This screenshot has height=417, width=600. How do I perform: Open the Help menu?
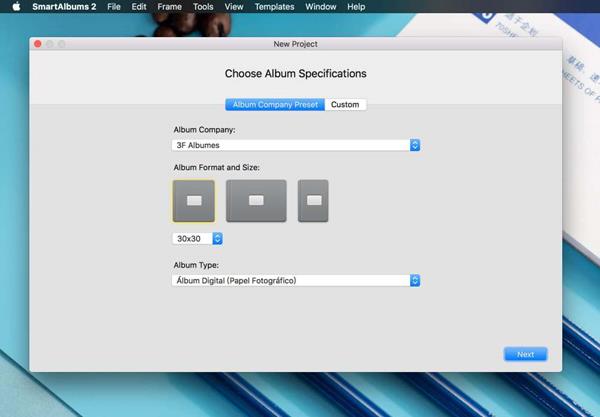point(356,7)
